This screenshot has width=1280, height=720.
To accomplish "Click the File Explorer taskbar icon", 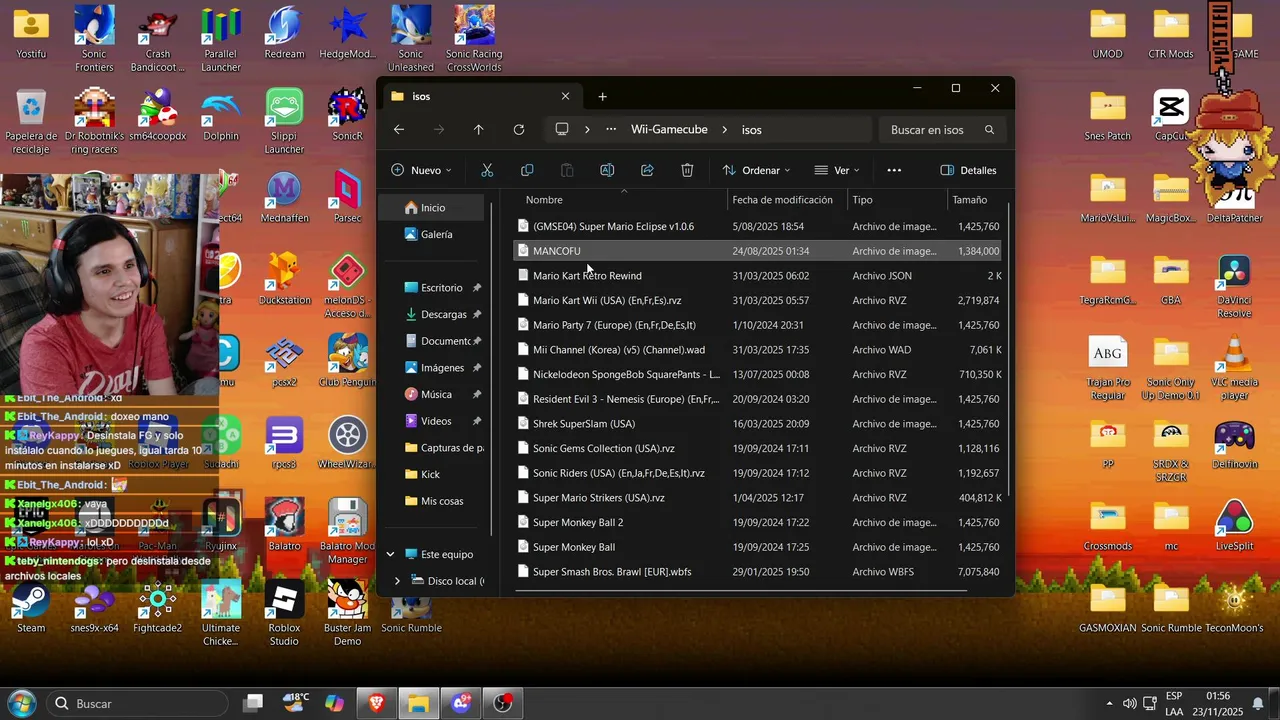I will pos(418,704).
